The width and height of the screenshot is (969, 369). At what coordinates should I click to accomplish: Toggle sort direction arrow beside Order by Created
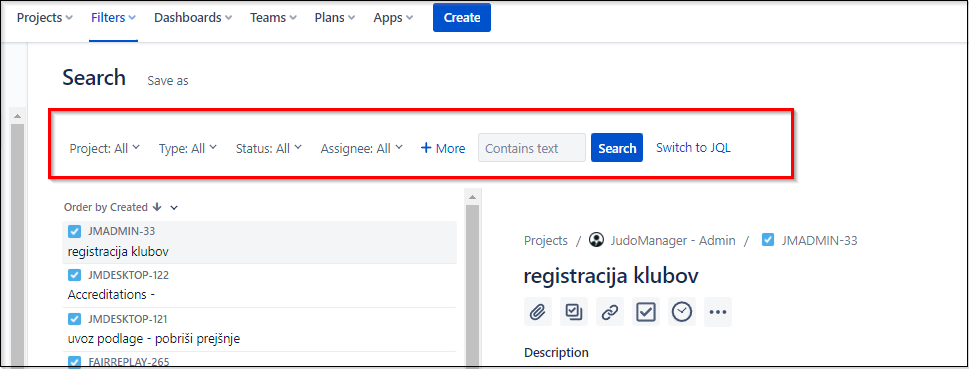coord(157,207)
